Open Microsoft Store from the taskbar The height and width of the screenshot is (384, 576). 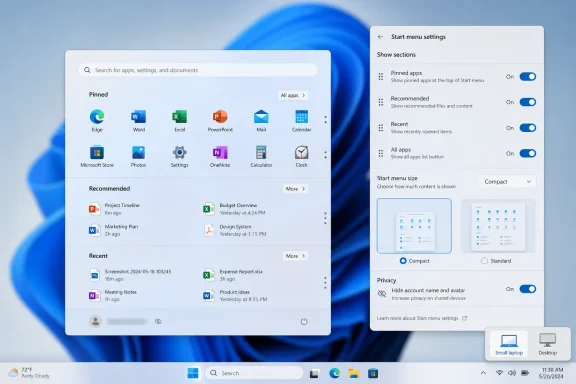[x=373, y=373]
